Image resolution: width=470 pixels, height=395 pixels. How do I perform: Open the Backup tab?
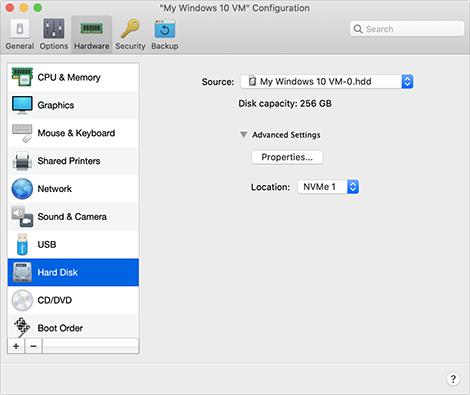coord(165,34)
